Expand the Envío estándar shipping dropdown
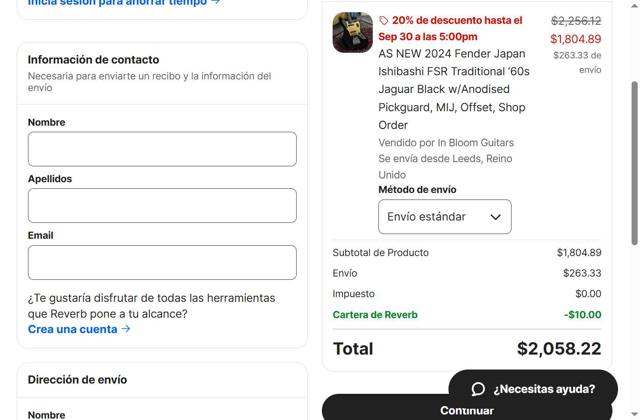The width and height of the screenshot is (640, 420). pos(444,217)
